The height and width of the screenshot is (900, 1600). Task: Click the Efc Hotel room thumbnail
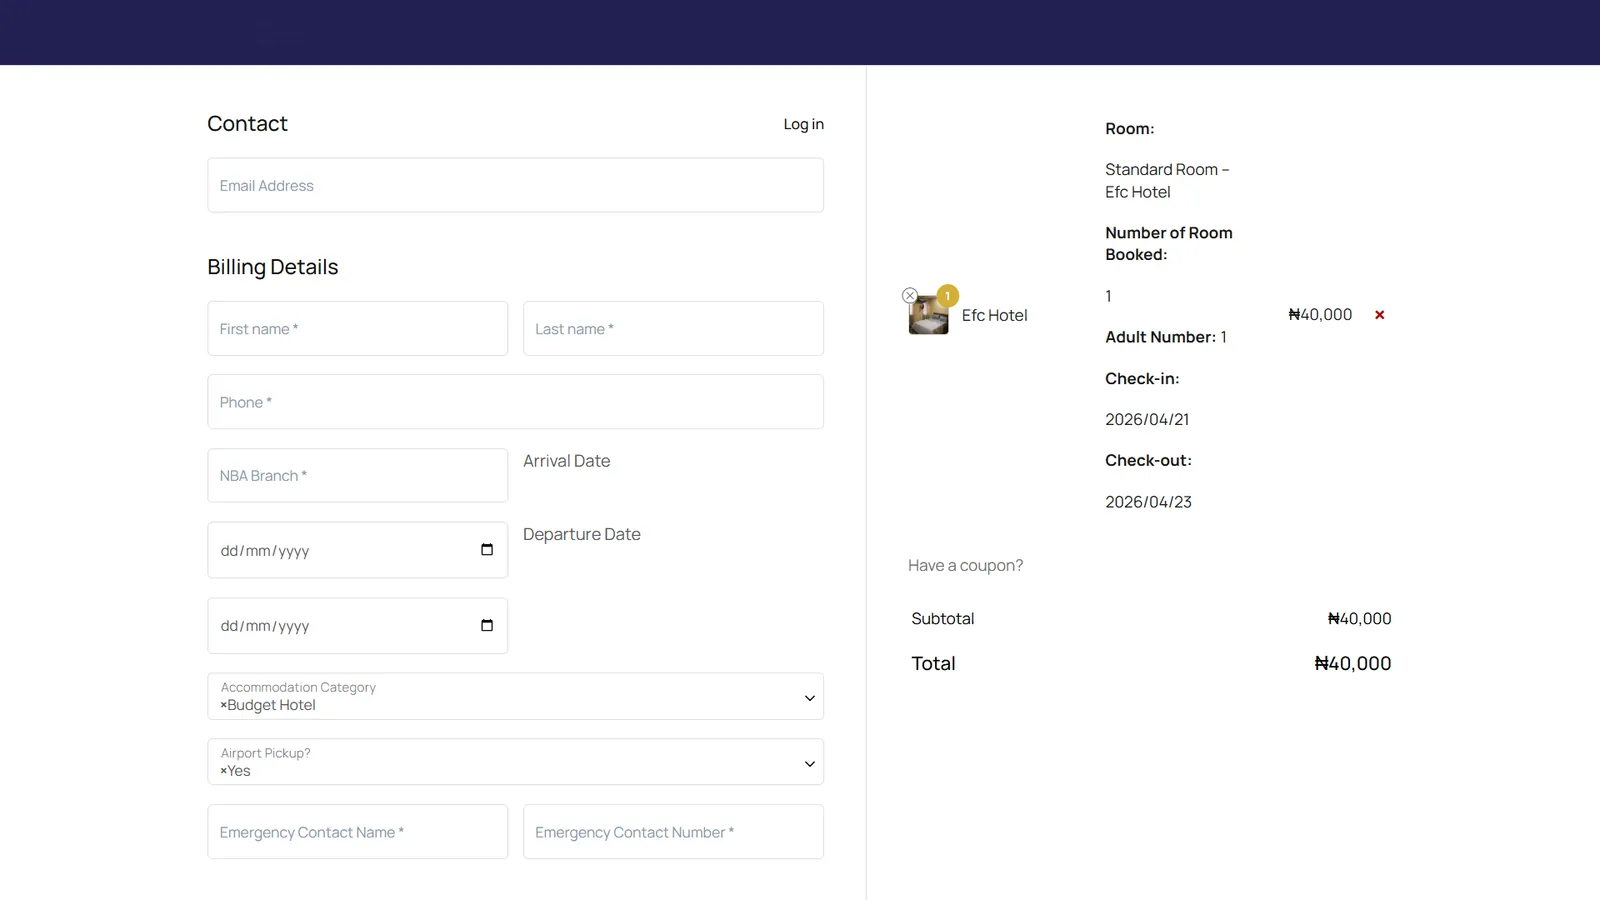928,315
